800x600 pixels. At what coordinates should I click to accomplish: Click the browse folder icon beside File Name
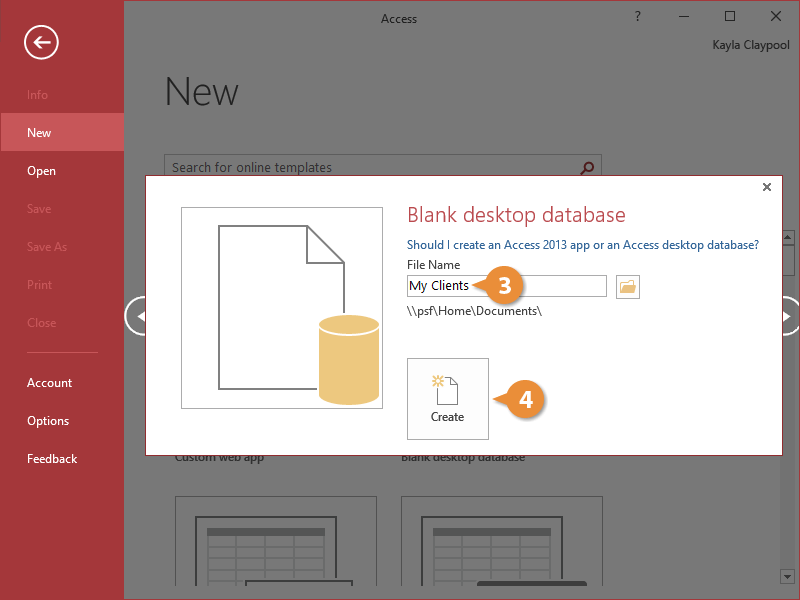[627, 287]
